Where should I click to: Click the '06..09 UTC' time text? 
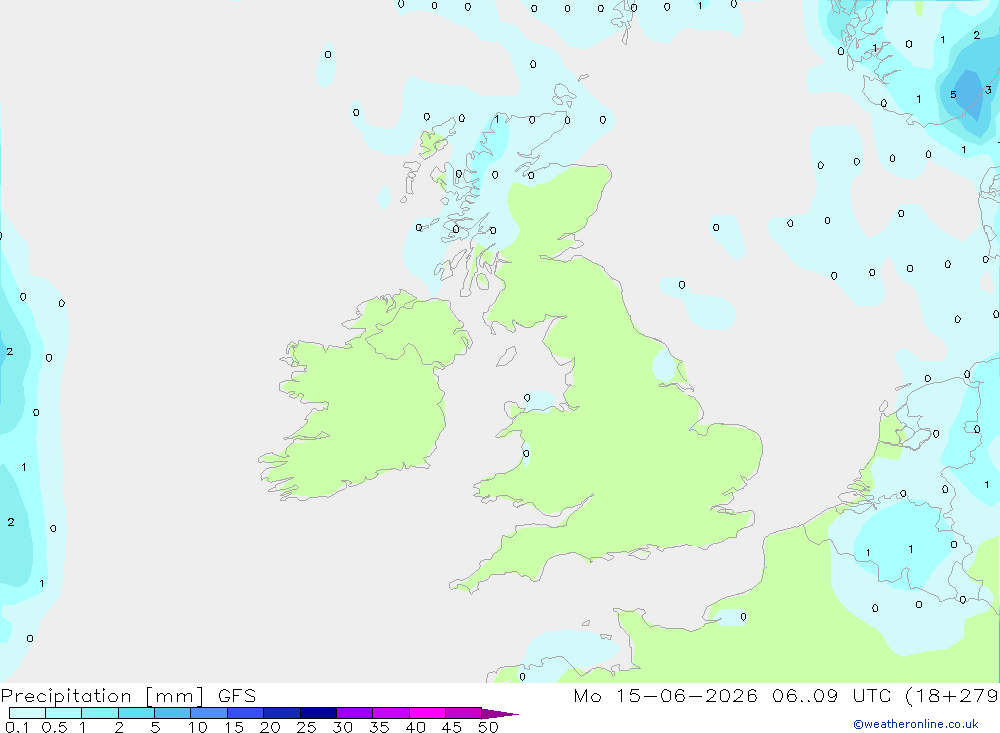click(831, 695)
